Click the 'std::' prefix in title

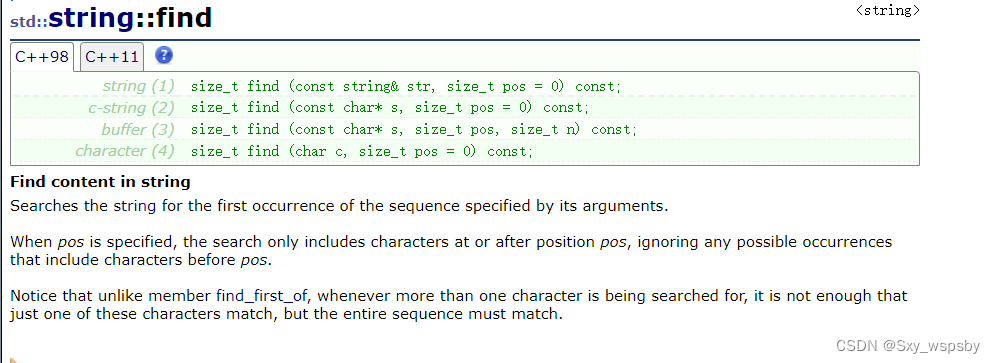(x=29, y=22)
